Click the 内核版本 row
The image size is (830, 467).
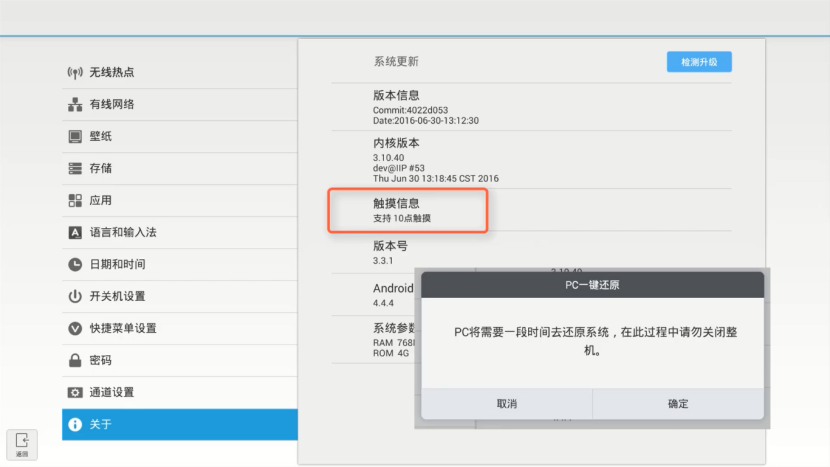coord(531,159)
